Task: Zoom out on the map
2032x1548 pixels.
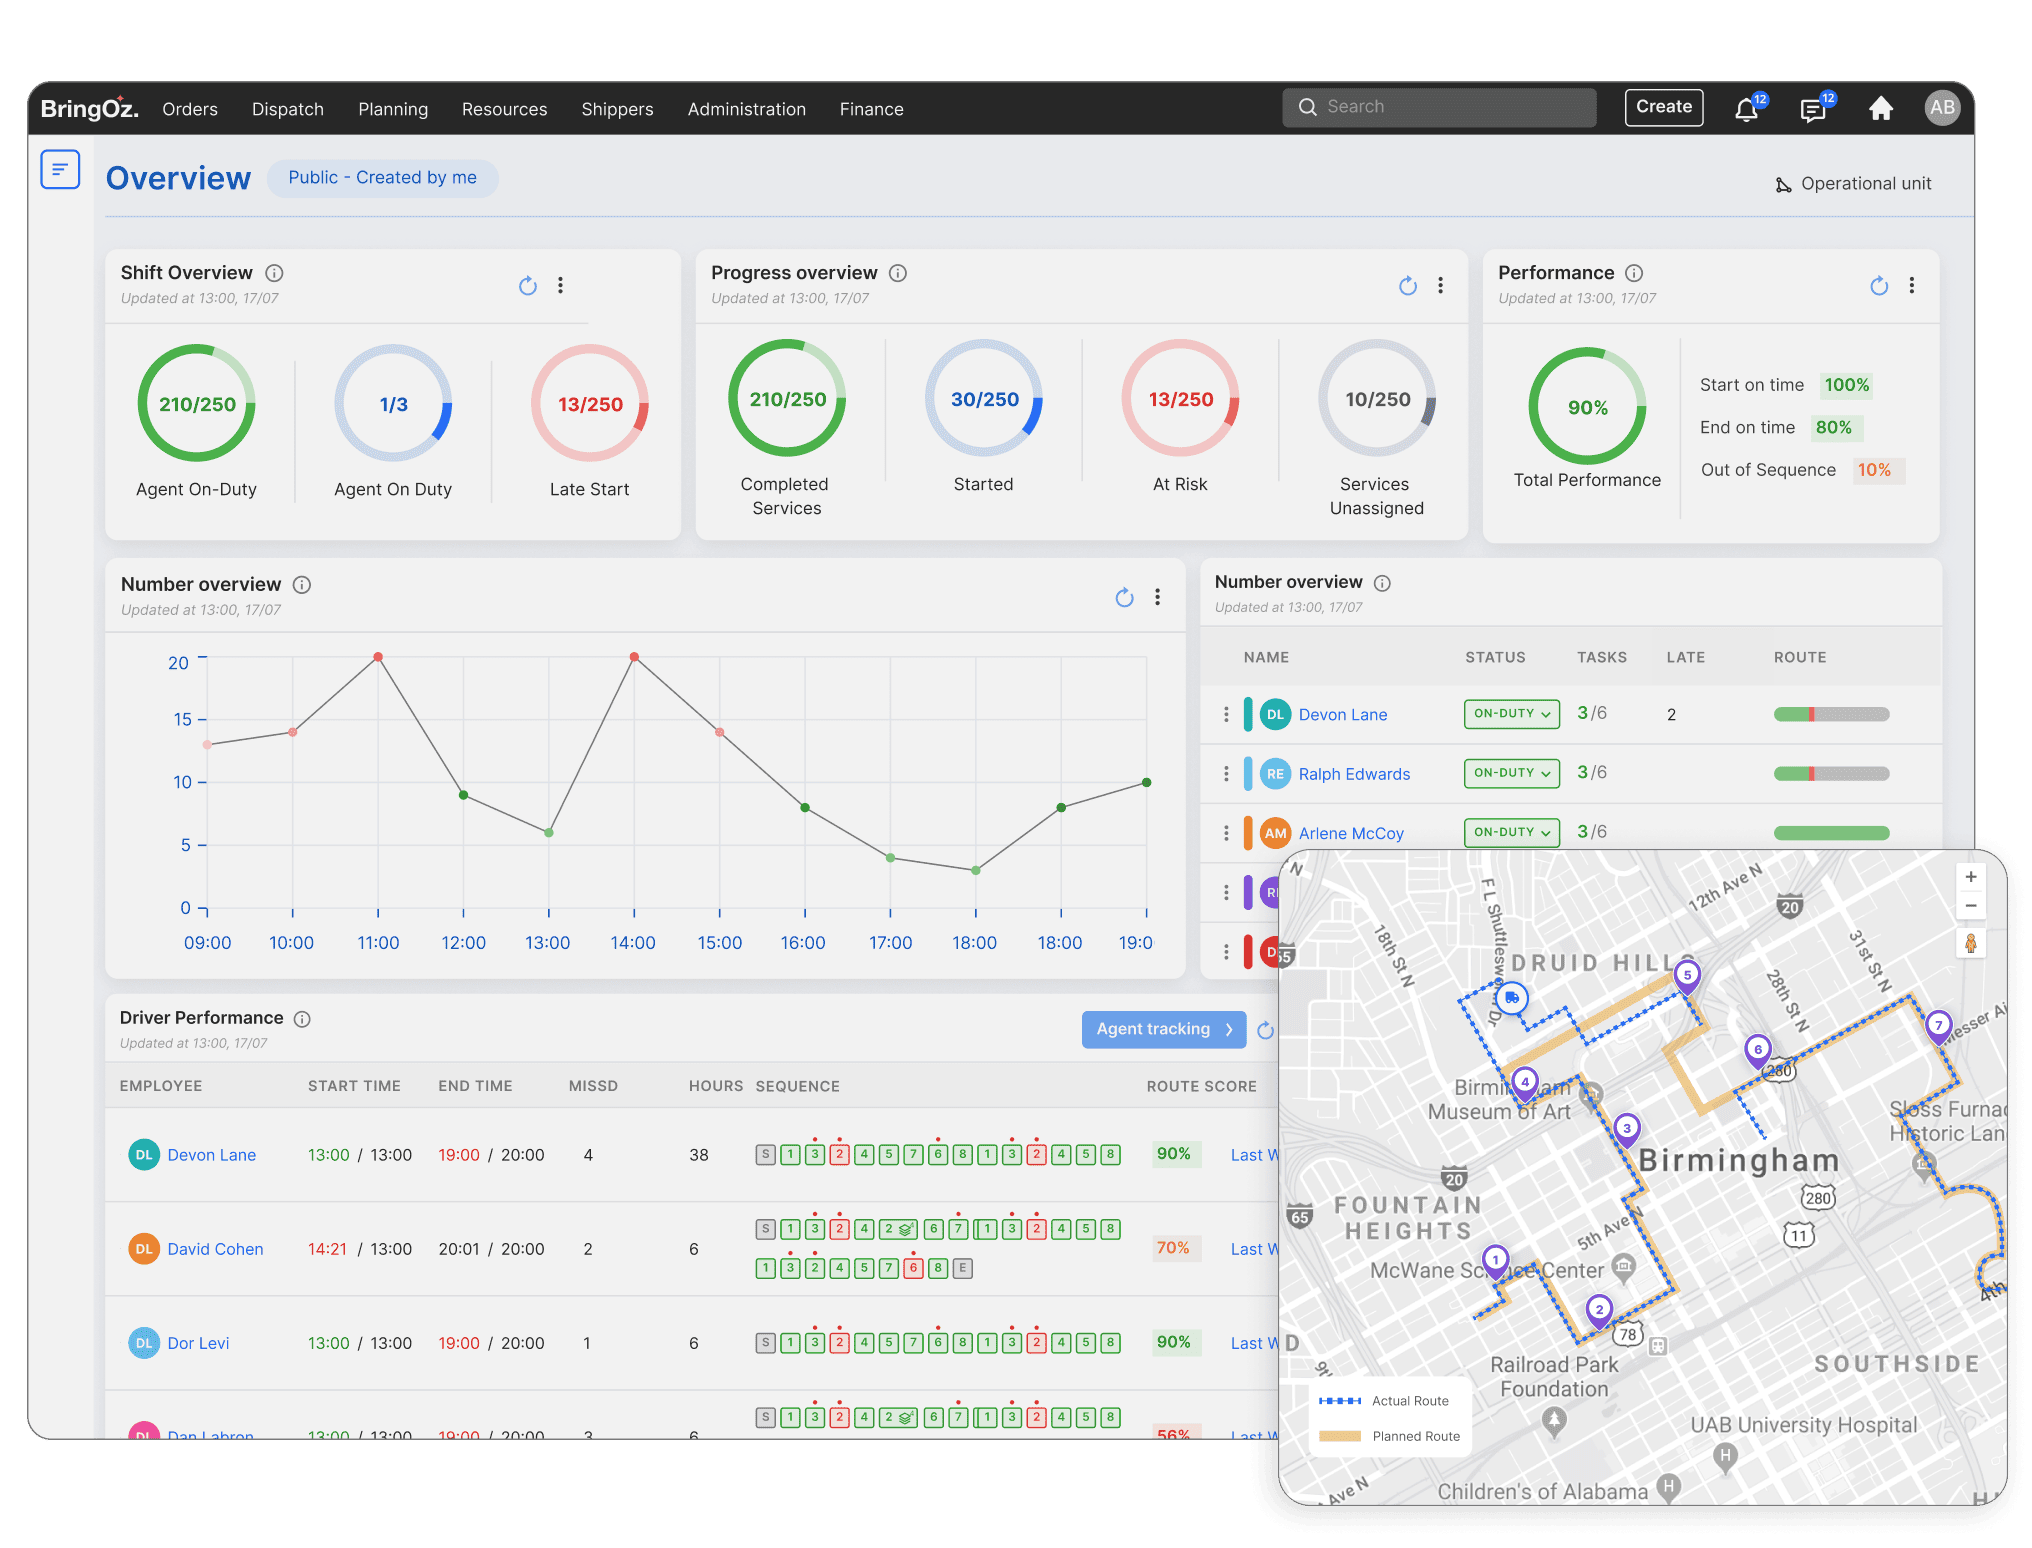Action: 1971,906
